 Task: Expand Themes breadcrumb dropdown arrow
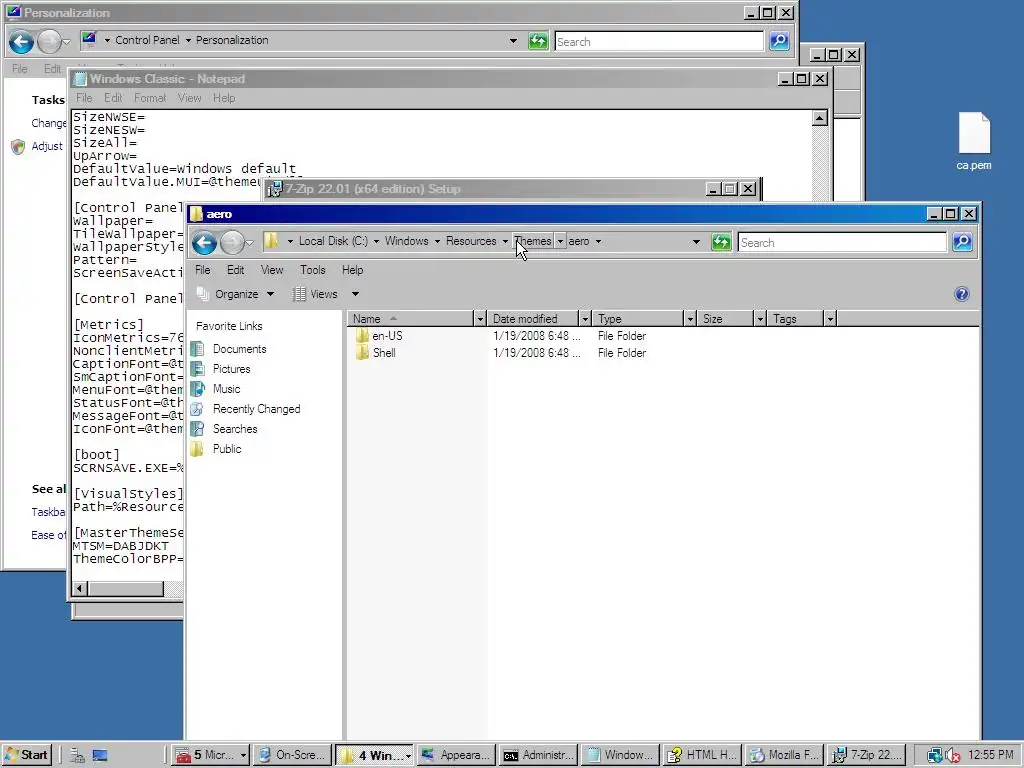560,241
